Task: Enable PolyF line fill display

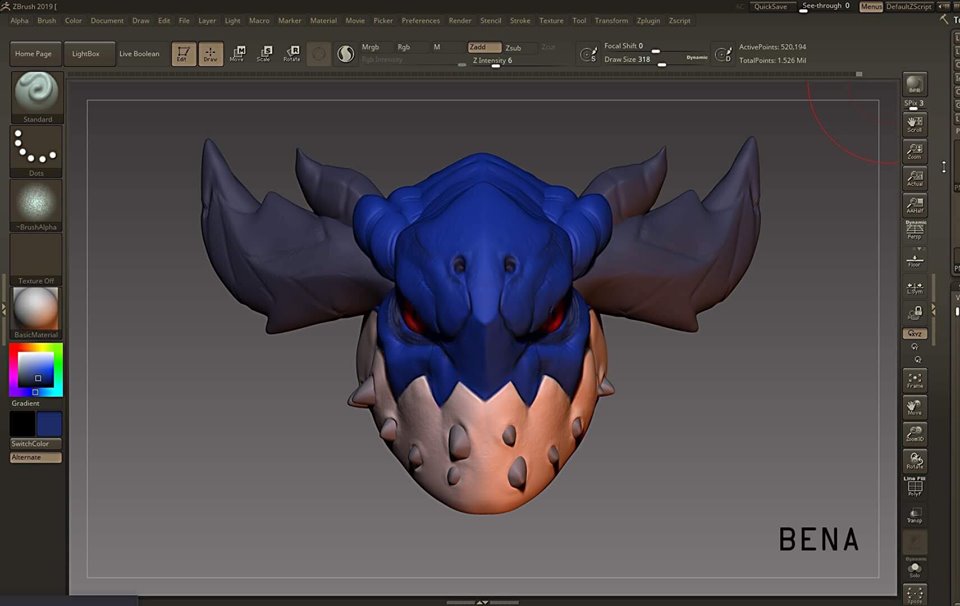Action: [914, 488]
